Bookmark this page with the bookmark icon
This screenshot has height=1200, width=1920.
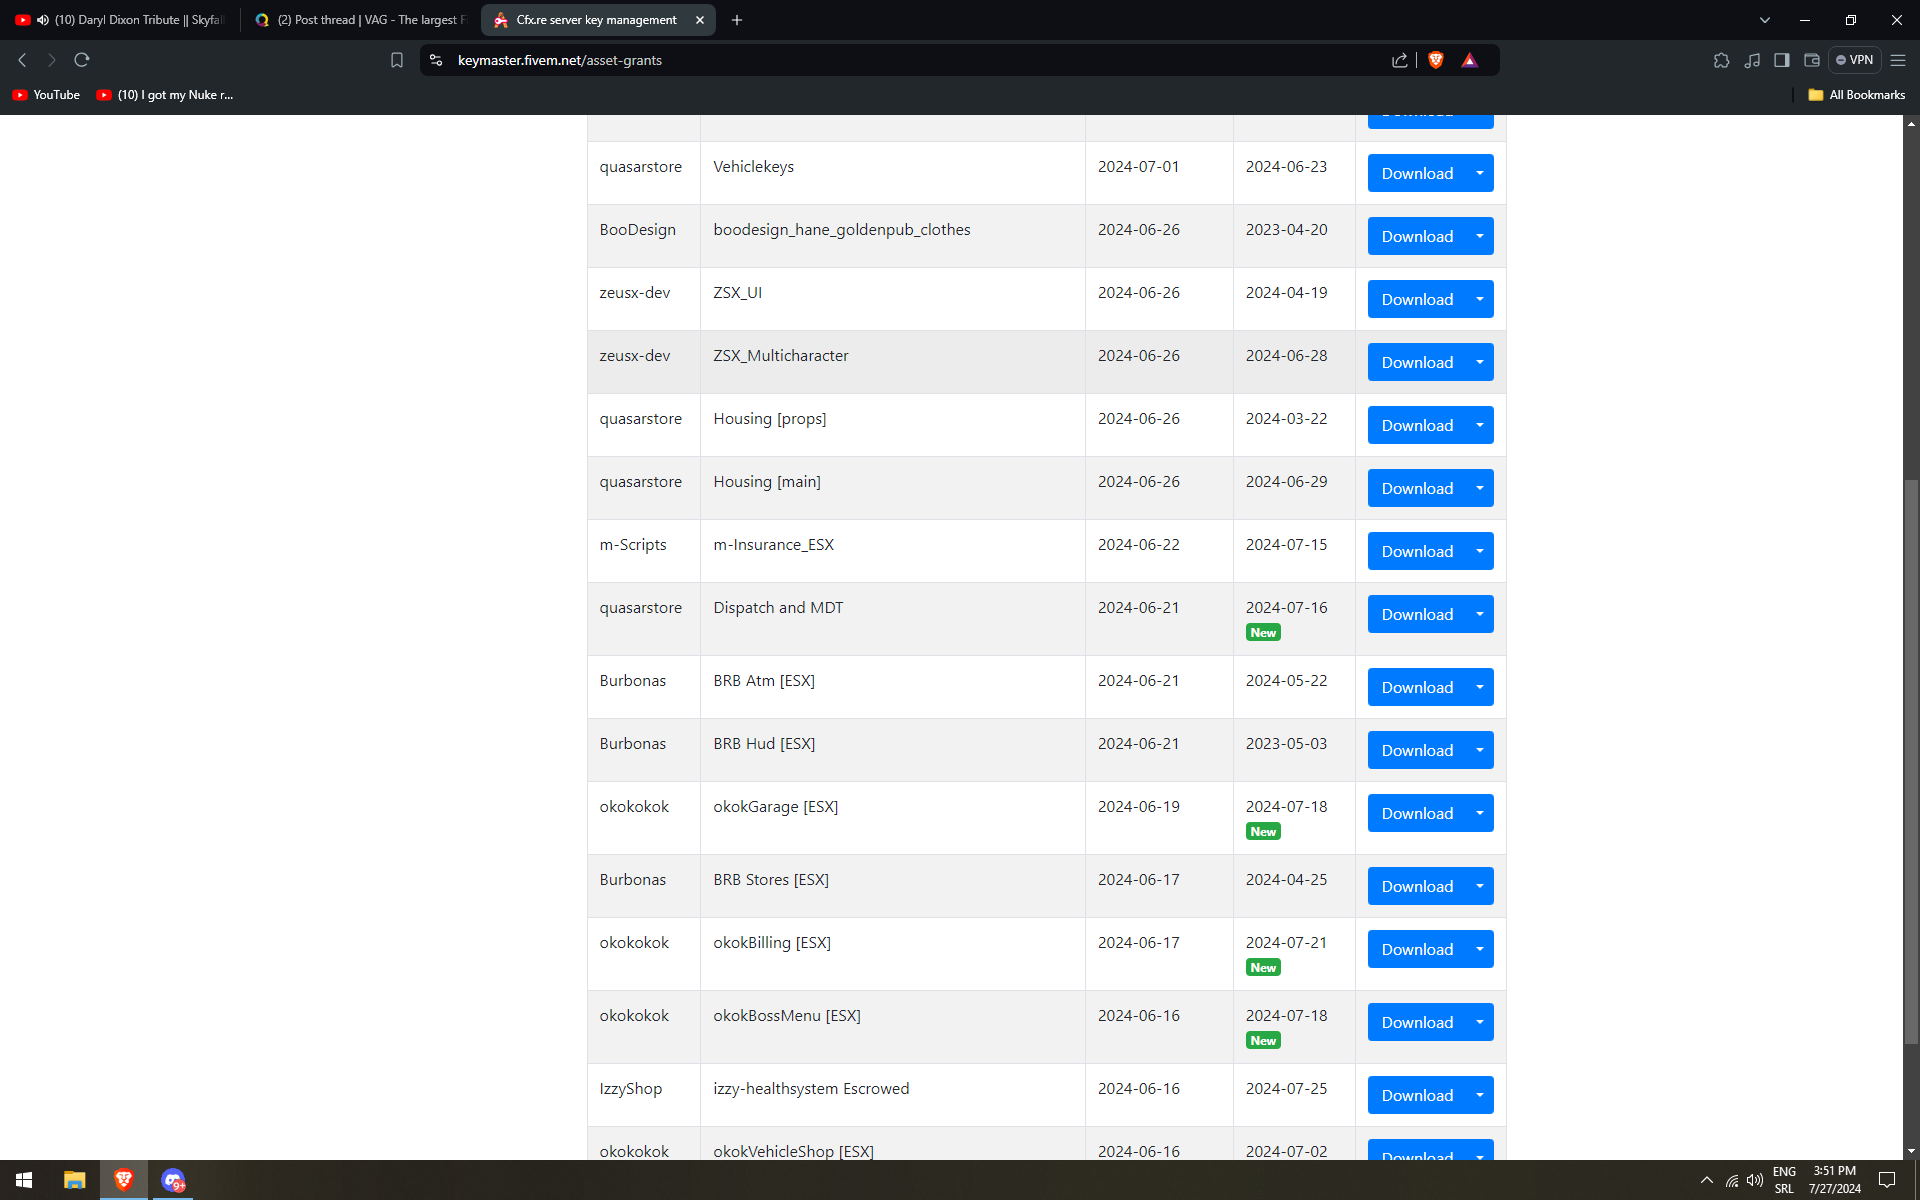pyautogui.click(x=397, y=60)
